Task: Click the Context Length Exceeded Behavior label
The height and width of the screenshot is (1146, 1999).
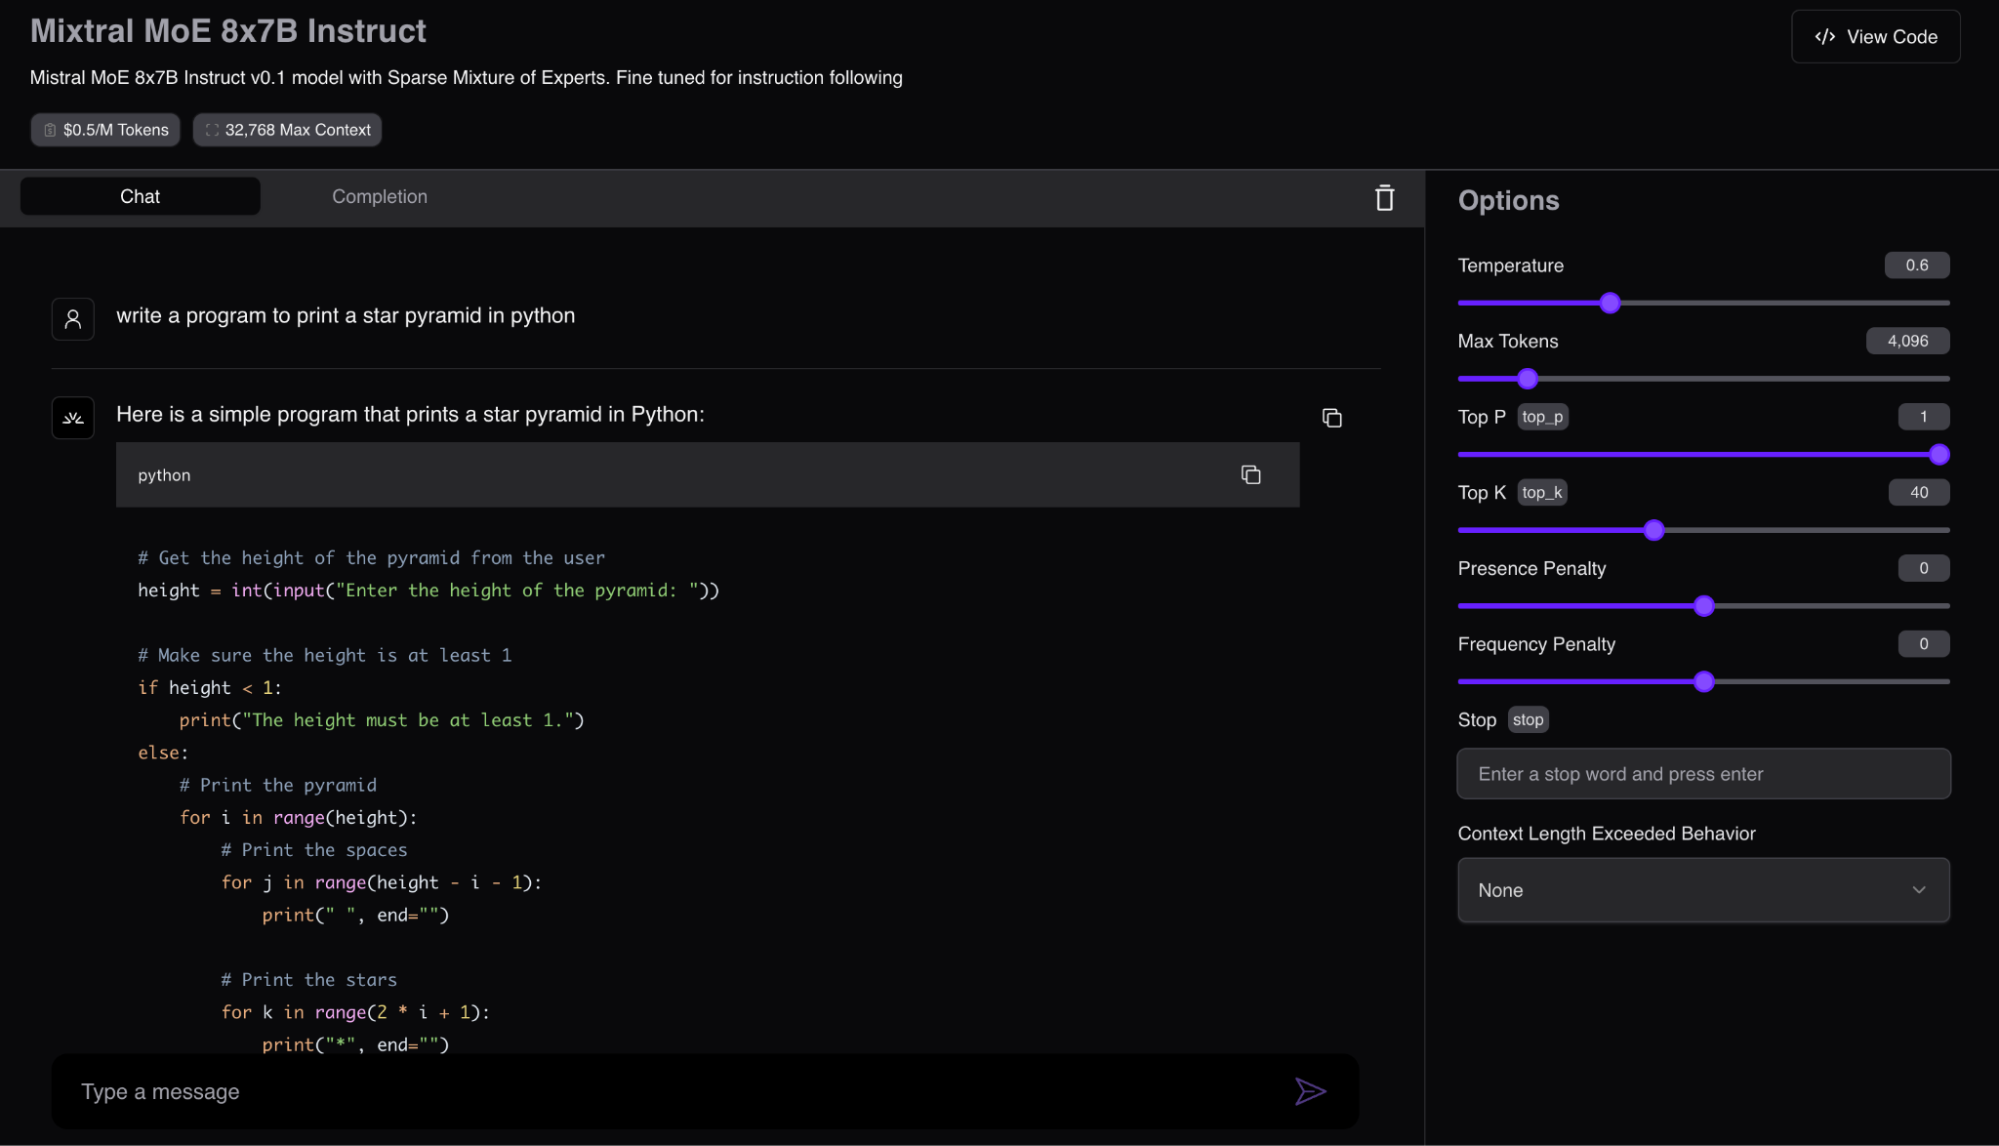Action: (1606, 834)
